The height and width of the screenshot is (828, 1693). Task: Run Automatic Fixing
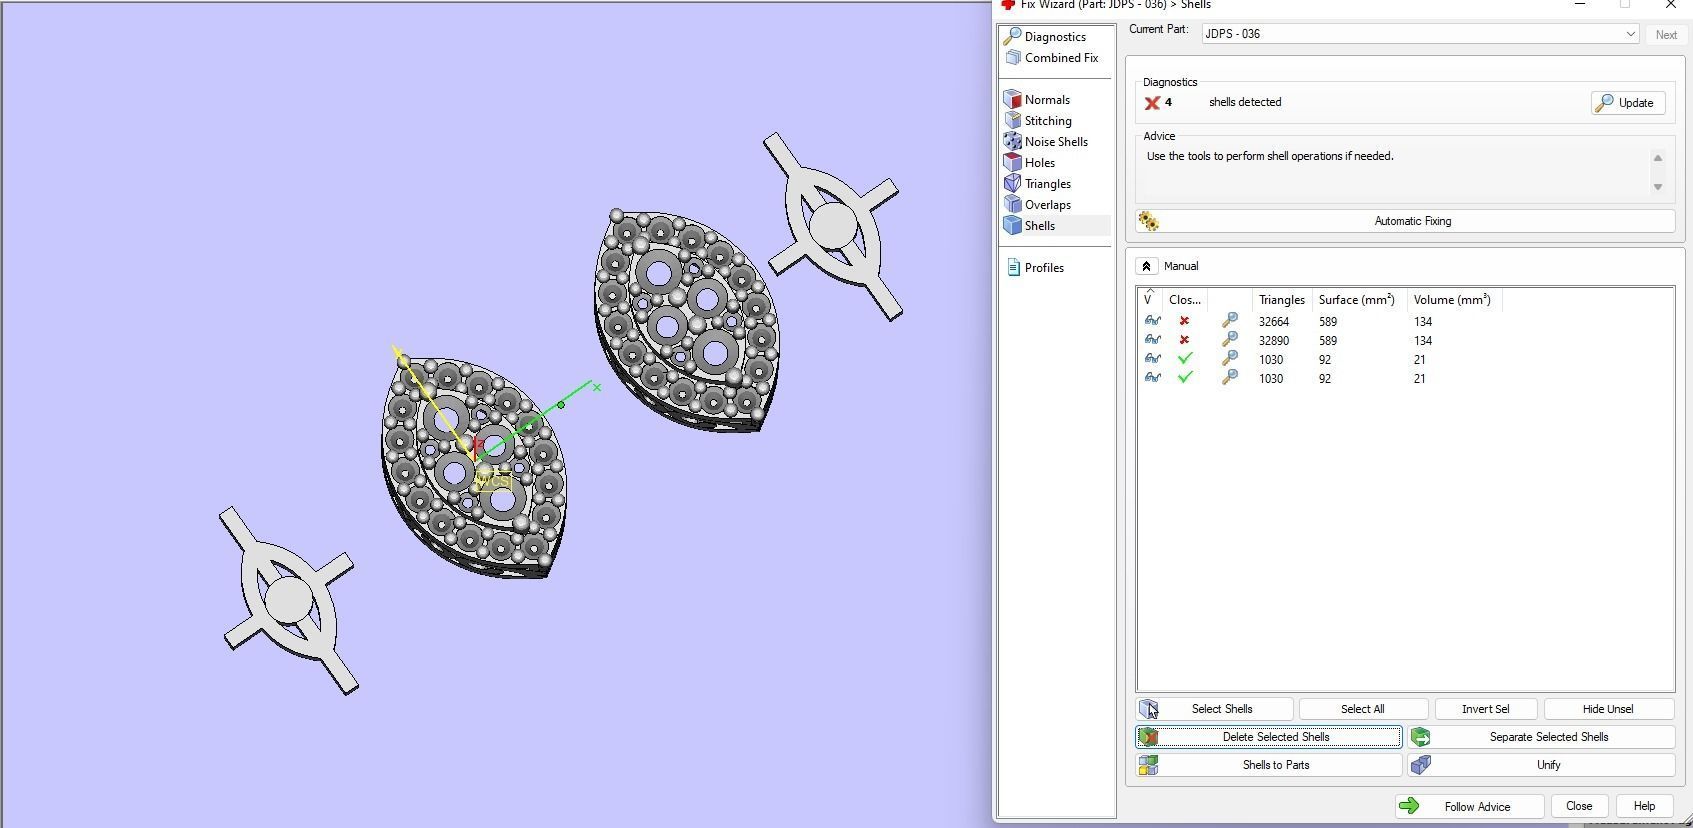[1405, 221]
